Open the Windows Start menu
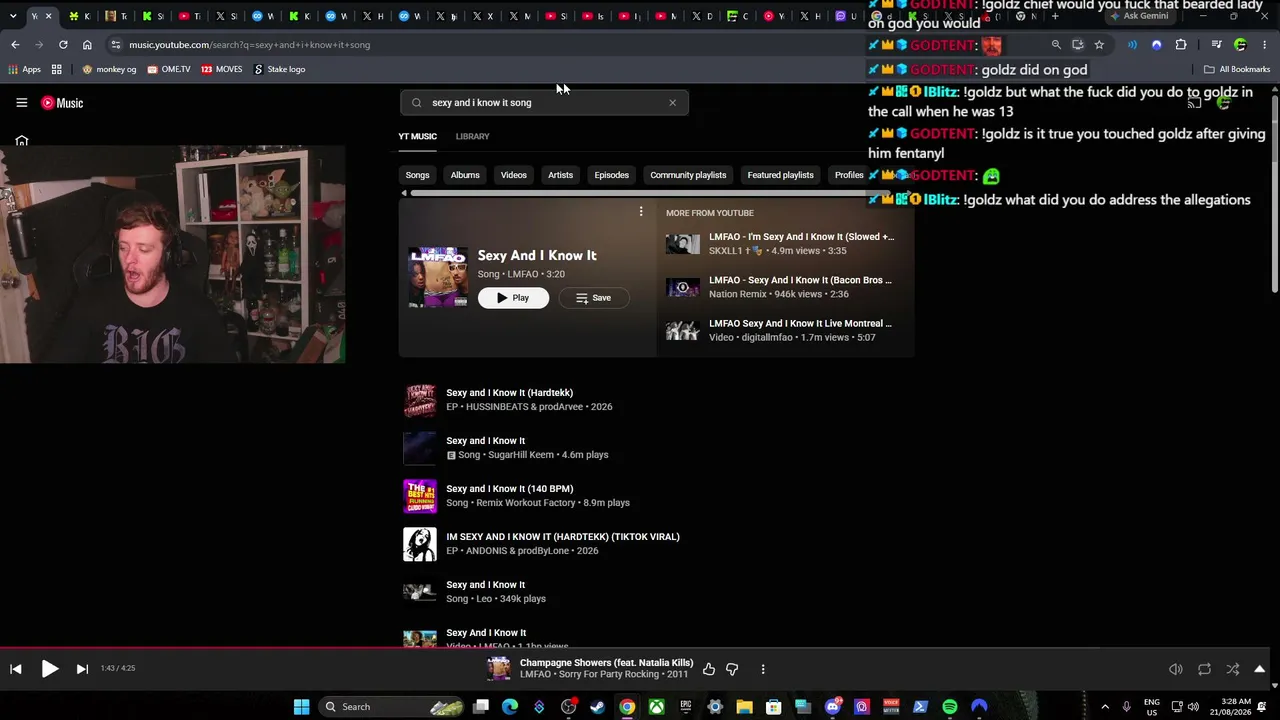Image resolution: width=1280 pixels, height=720 pixels. click(301, 707)
